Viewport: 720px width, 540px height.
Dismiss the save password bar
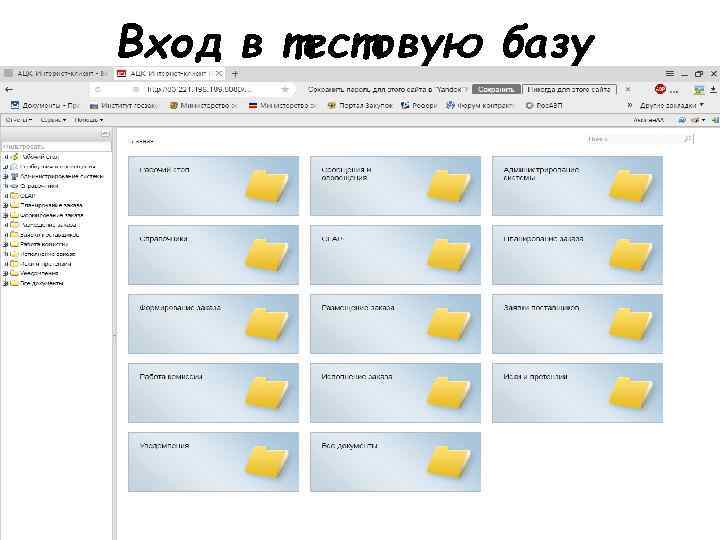point(628,89)
